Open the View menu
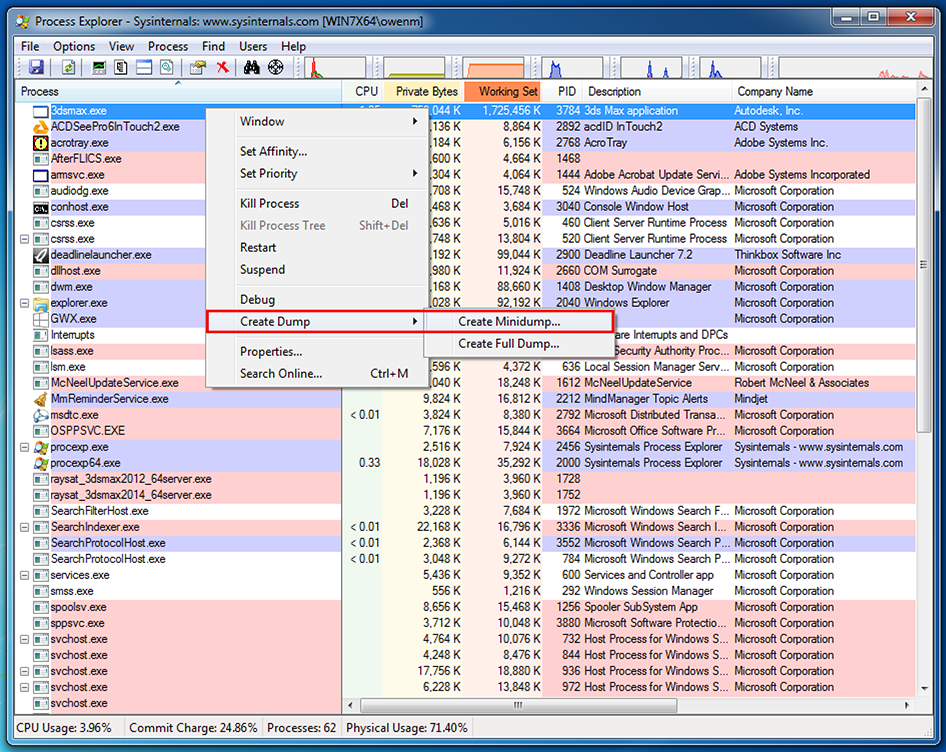The image size is (946, 752). click(x=121, y=46)
